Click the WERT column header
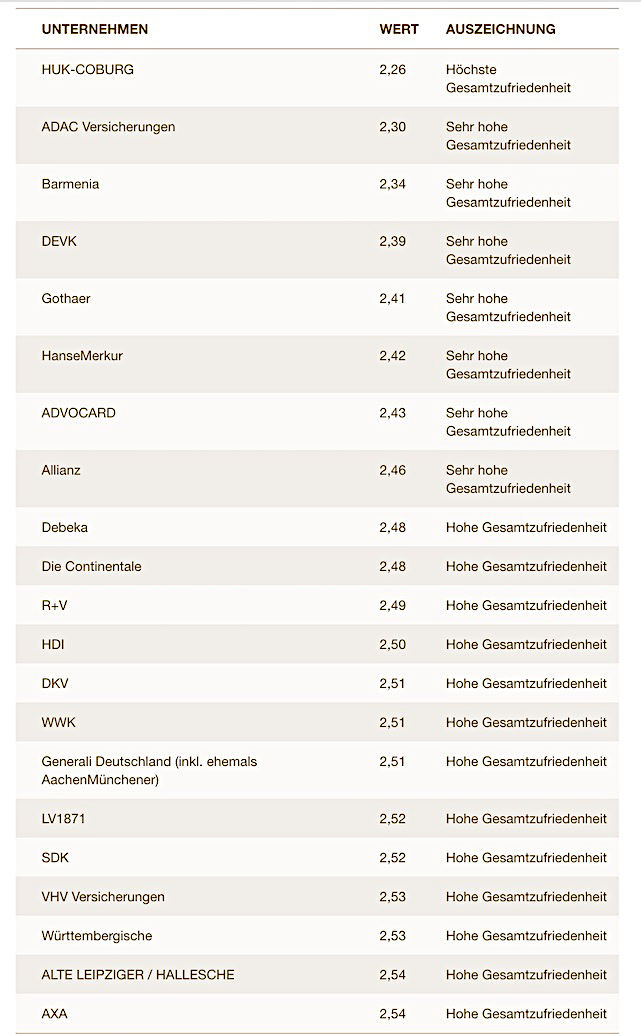 point(399,29)
